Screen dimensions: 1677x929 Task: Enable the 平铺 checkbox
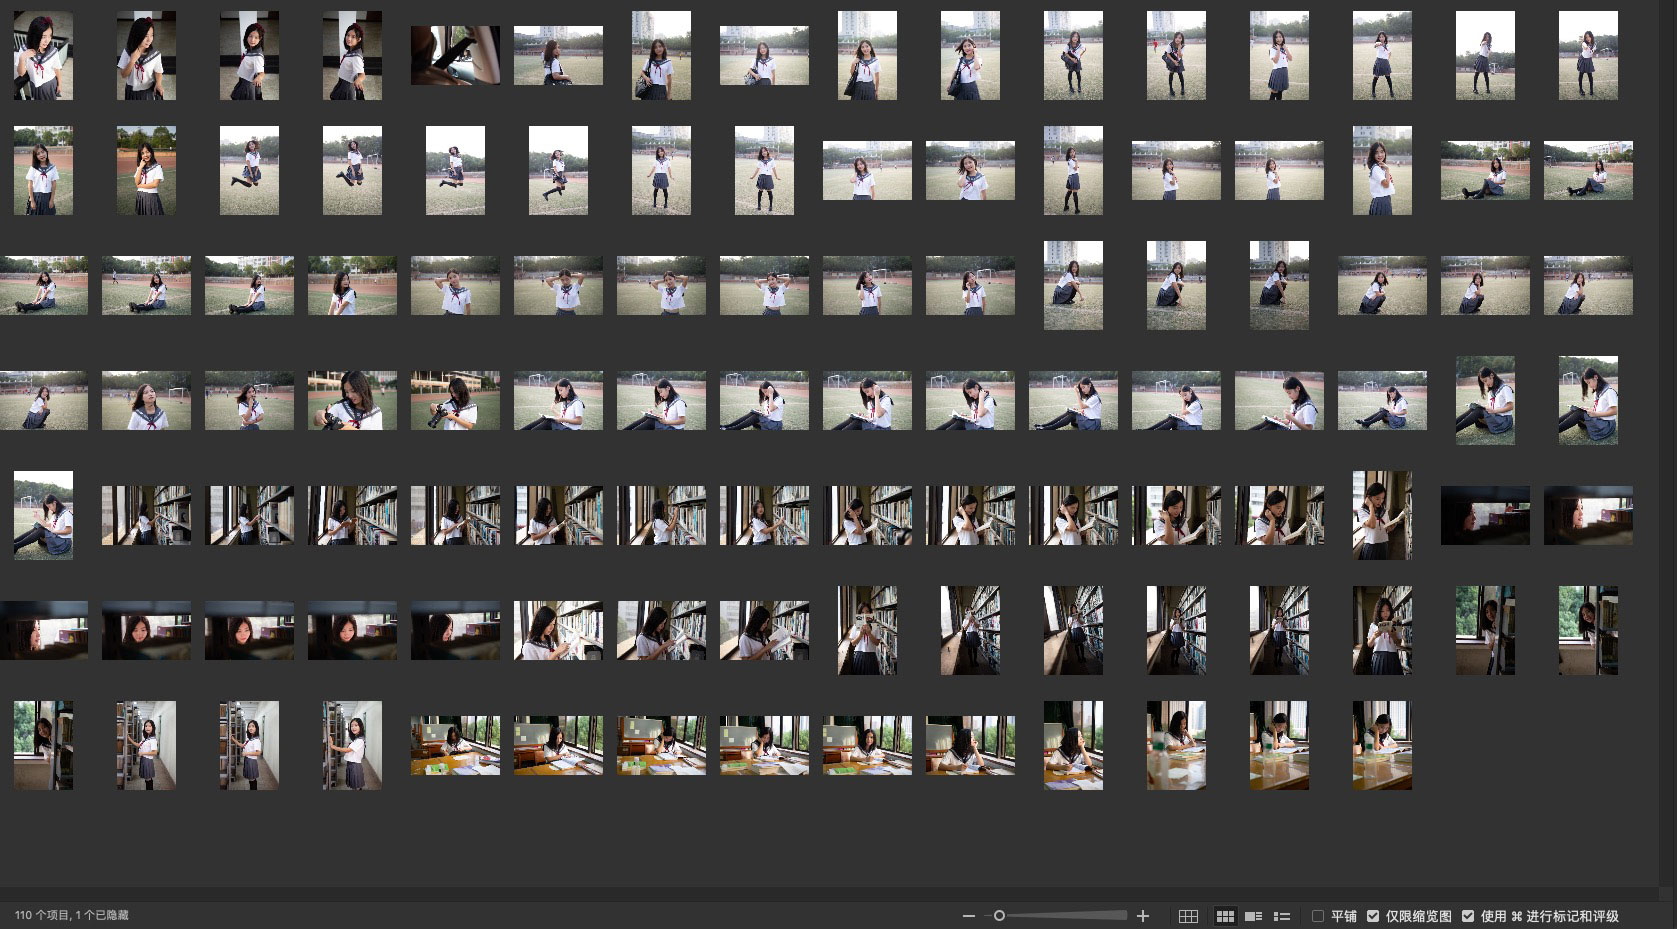point(1318,916)
